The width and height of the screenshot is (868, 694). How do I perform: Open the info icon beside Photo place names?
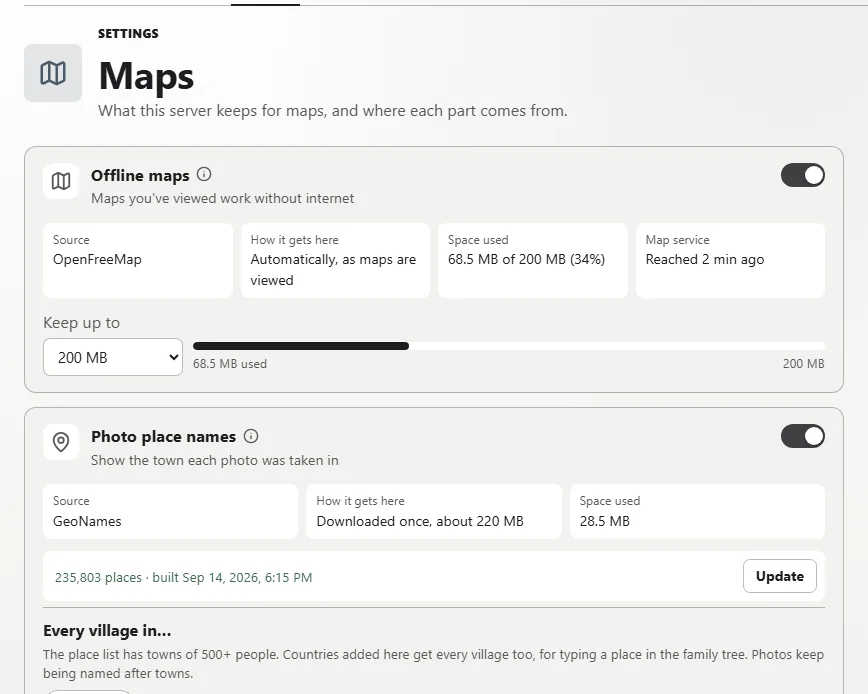click(x=251, y=436)
